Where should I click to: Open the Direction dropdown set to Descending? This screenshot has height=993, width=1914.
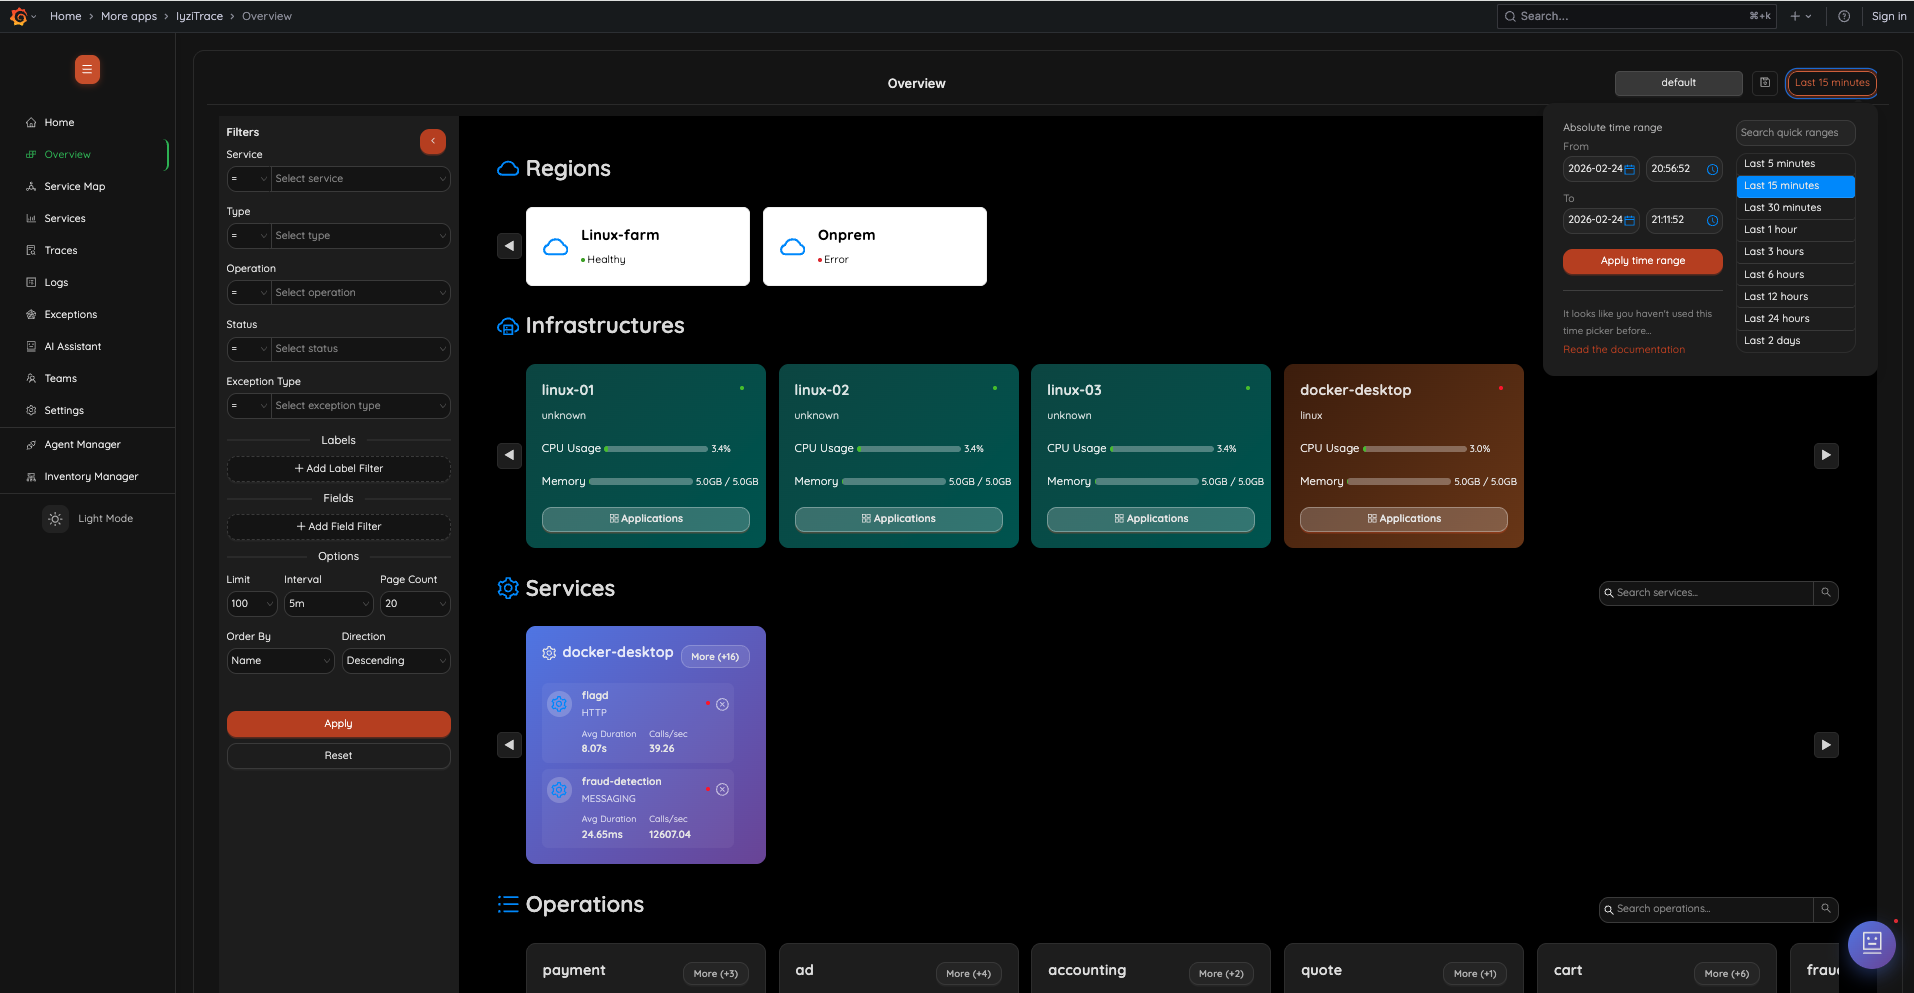click(396, 661)
